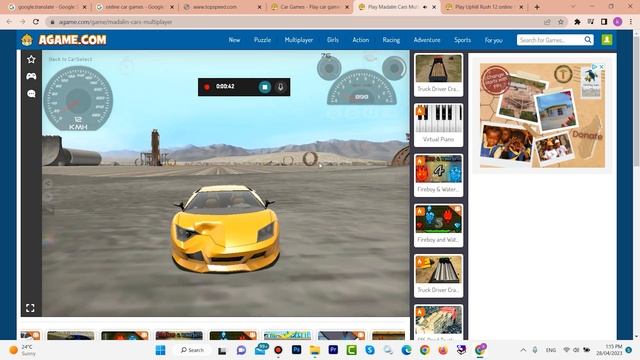The width and height of the screenshot is (640, 360).
Task: Go back to previous page
Action: coord(9,22)
